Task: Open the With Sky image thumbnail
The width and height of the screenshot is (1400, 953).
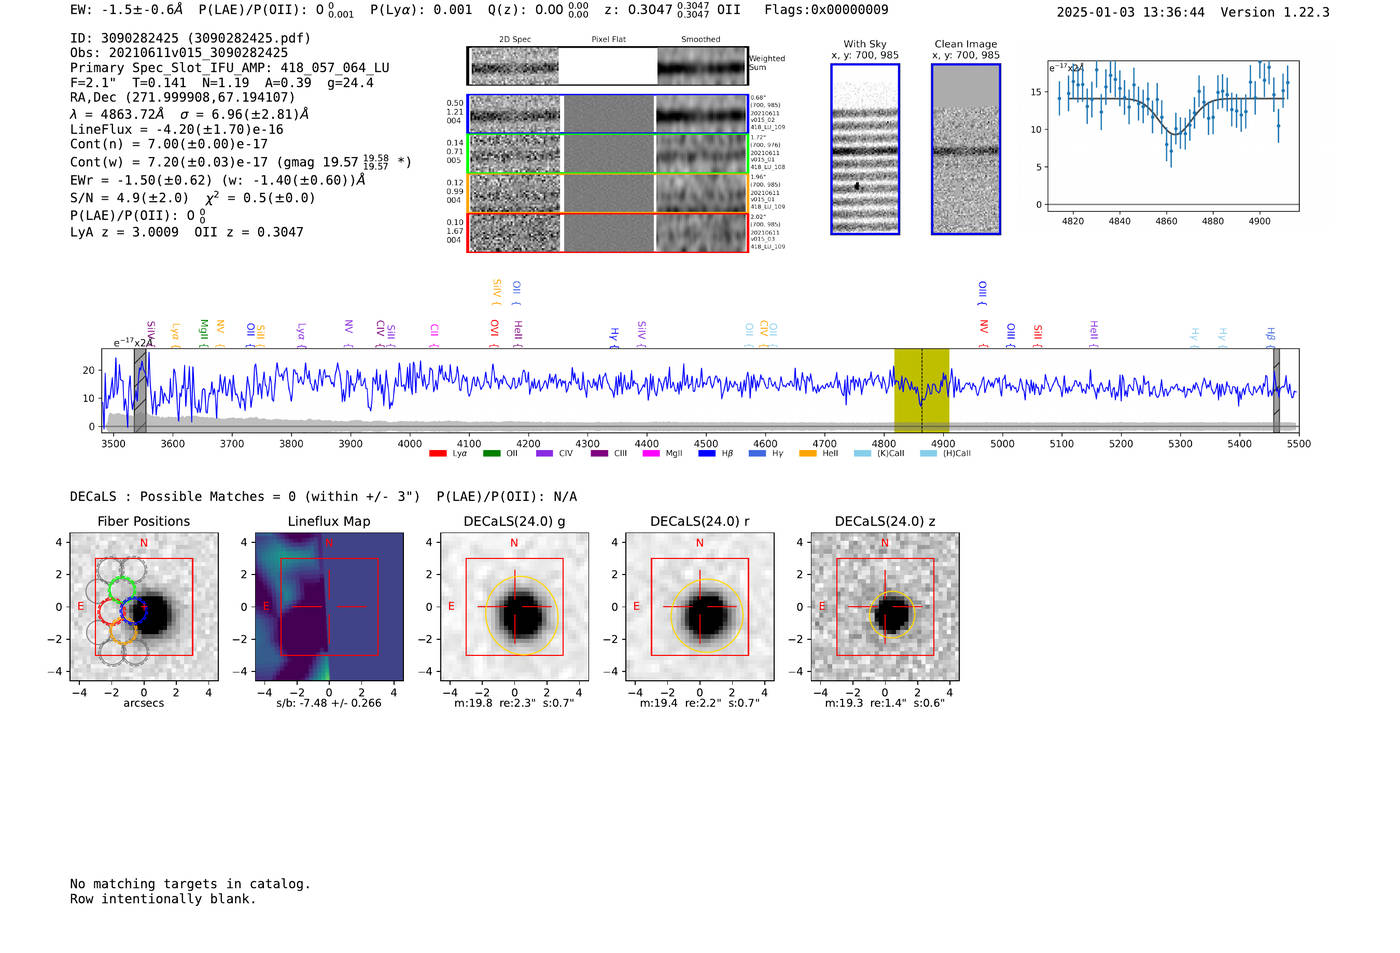Action: point(865,149)
